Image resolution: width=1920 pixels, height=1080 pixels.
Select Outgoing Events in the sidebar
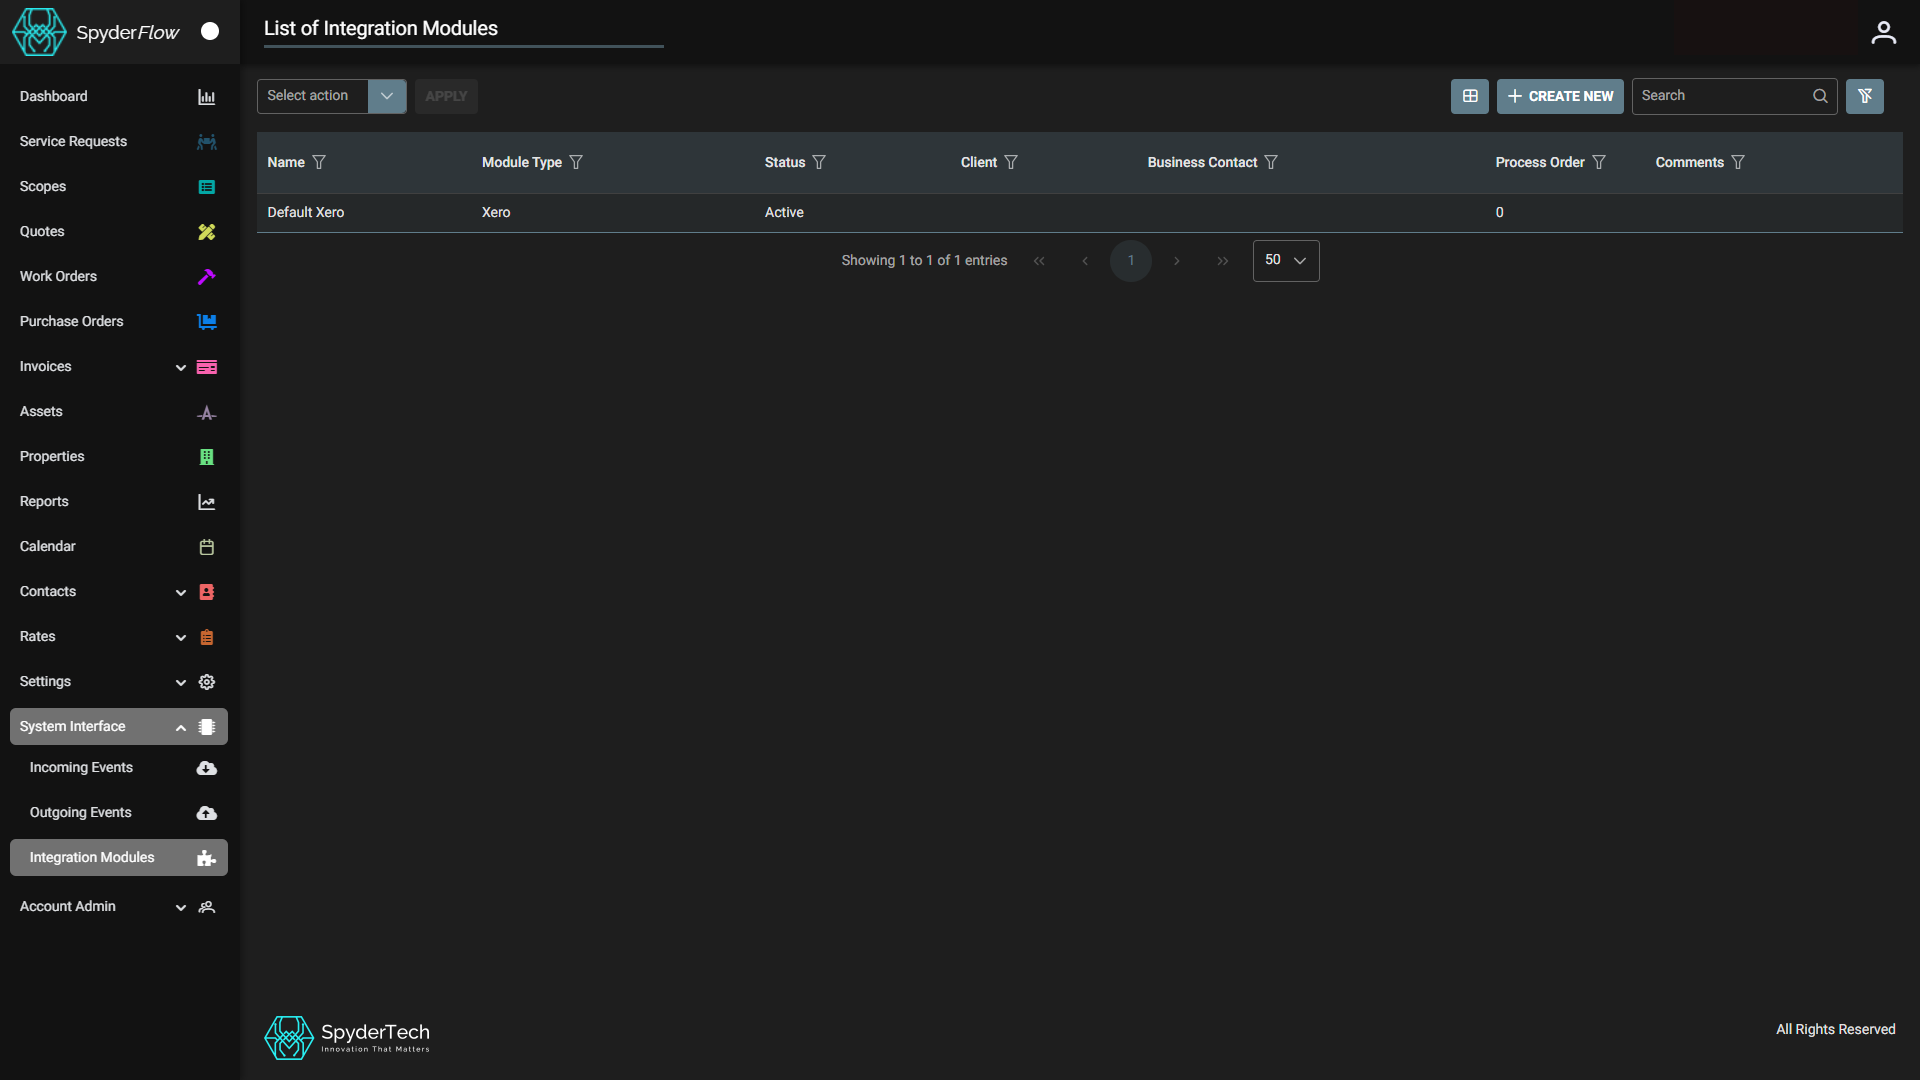81,812
